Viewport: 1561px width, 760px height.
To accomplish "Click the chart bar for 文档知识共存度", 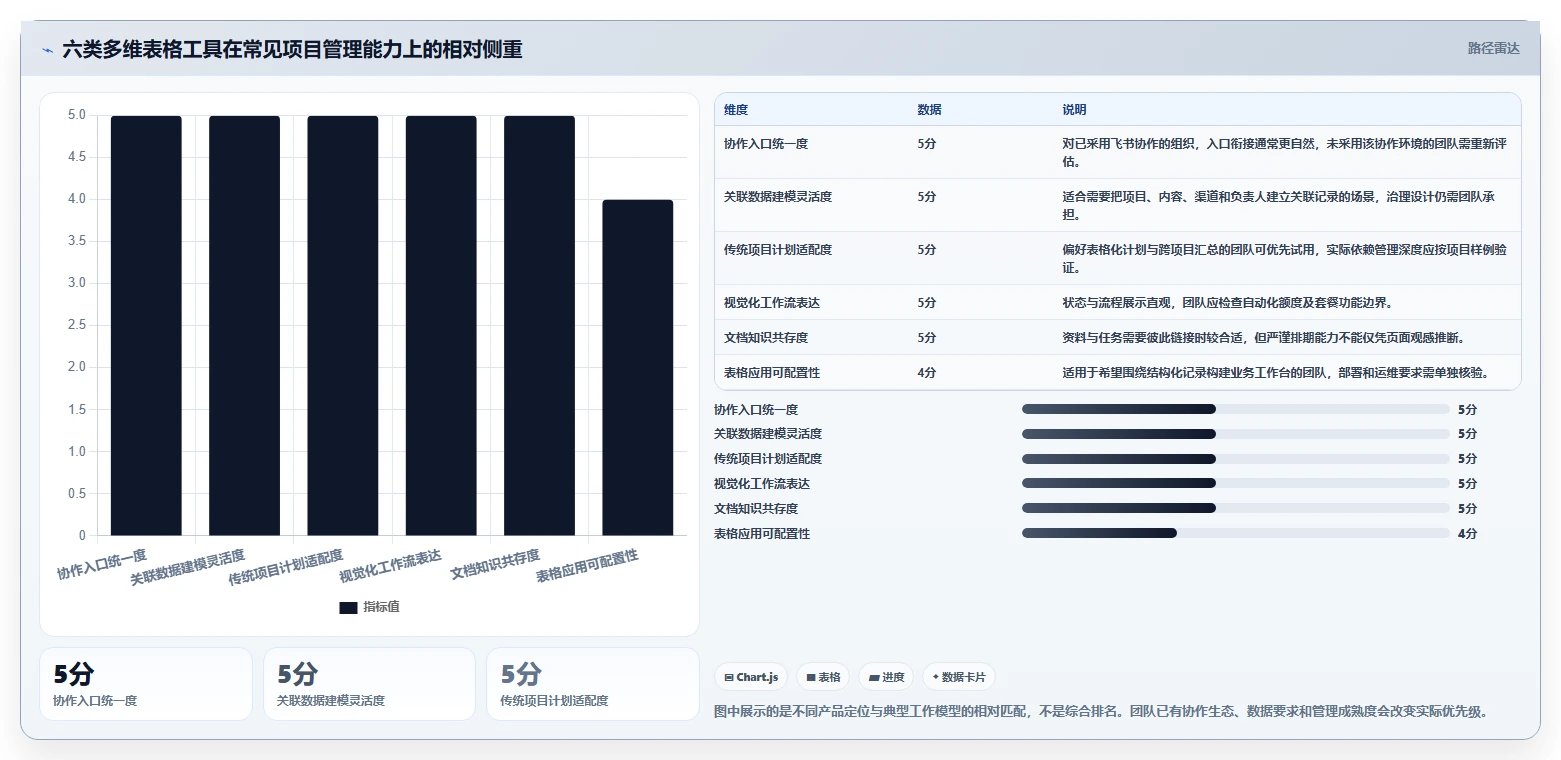I will tap(539, 325).
